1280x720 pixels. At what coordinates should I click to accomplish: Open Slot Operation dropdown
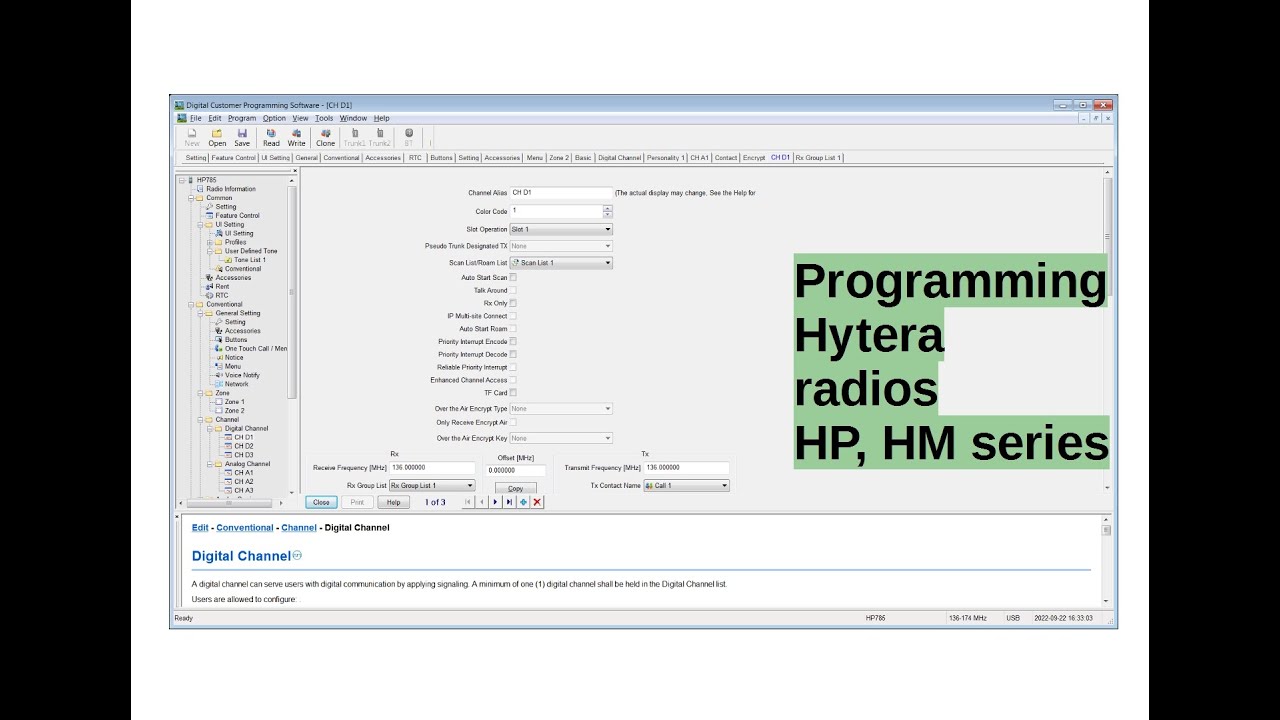click(561, 229)
